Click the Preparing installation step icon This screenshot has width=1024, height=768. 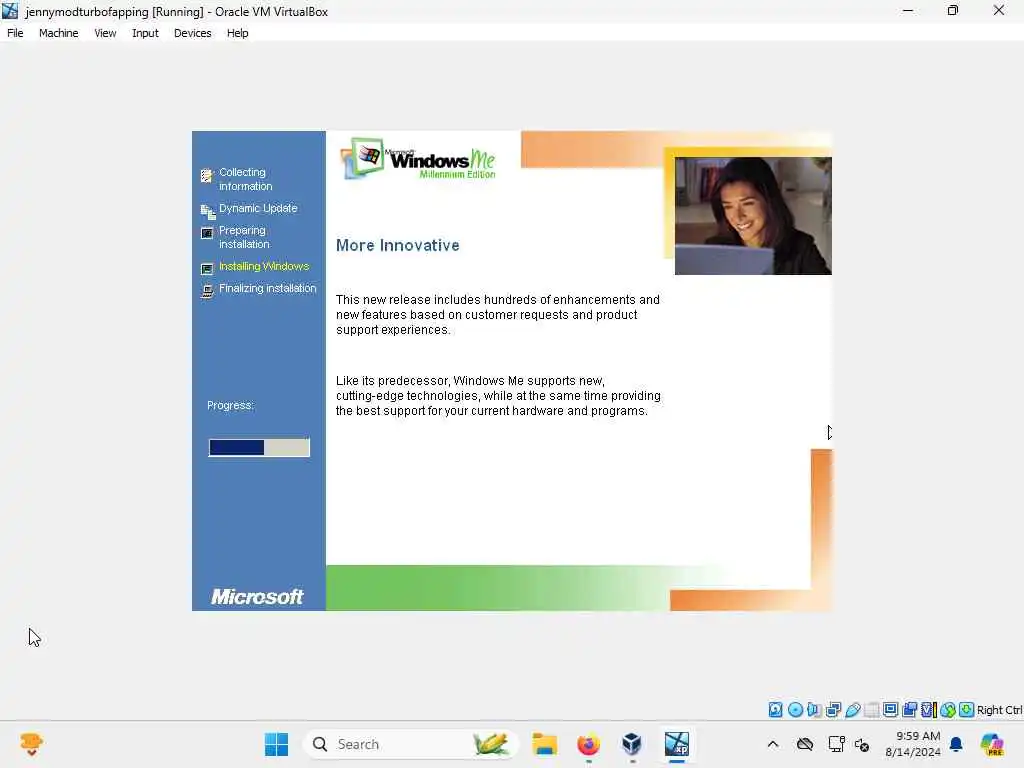point(207,233)
